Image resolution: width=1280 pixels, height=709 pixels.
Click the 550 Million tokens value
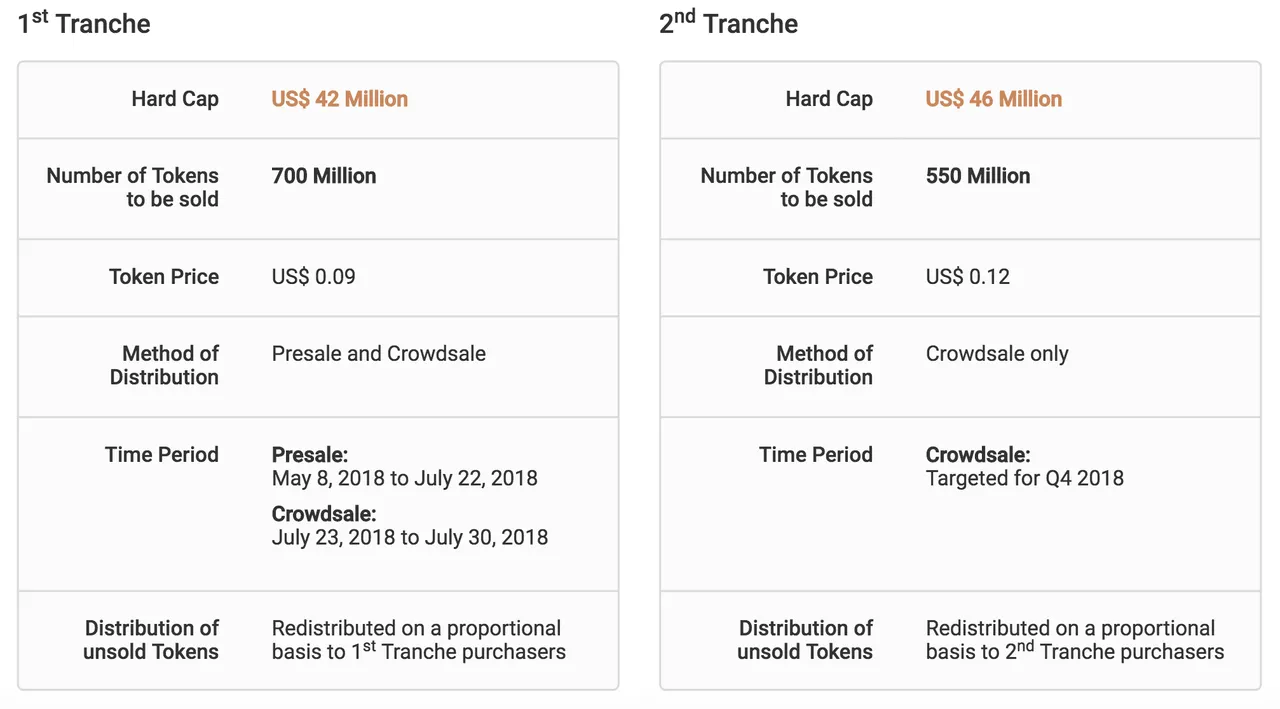(978, 176)
